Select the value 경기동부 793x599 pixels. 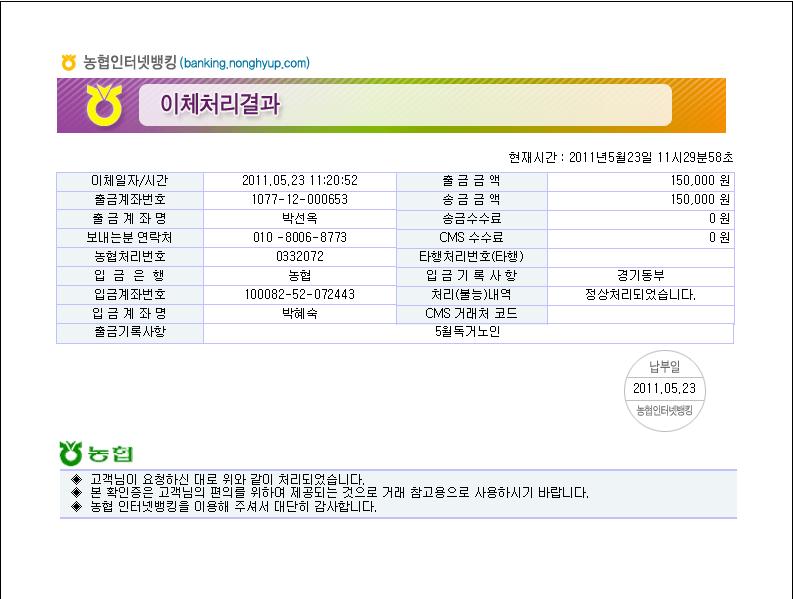640,275
